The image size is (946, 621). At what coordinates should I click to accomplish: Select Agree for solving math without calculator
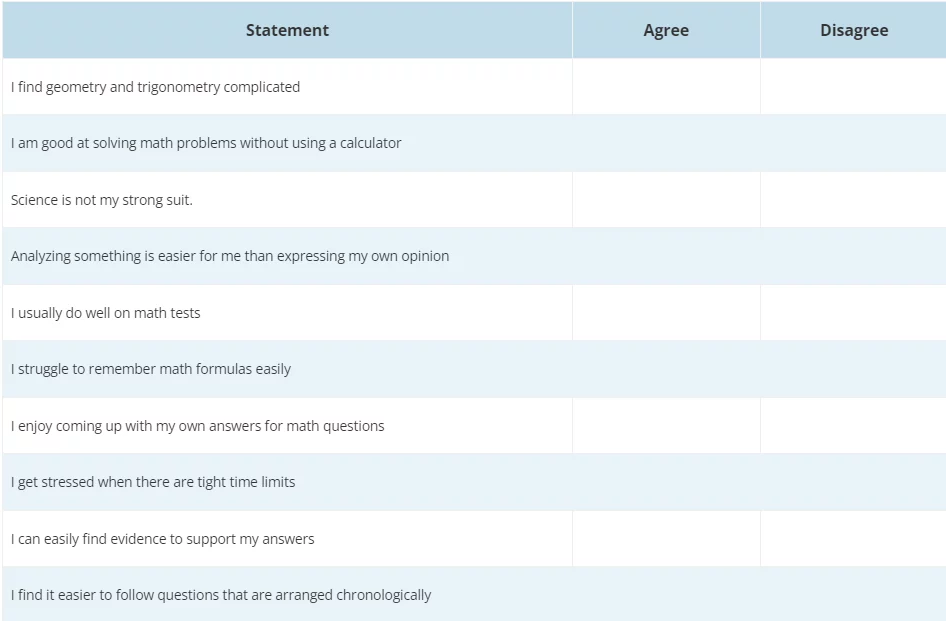[x=666, y=143]
